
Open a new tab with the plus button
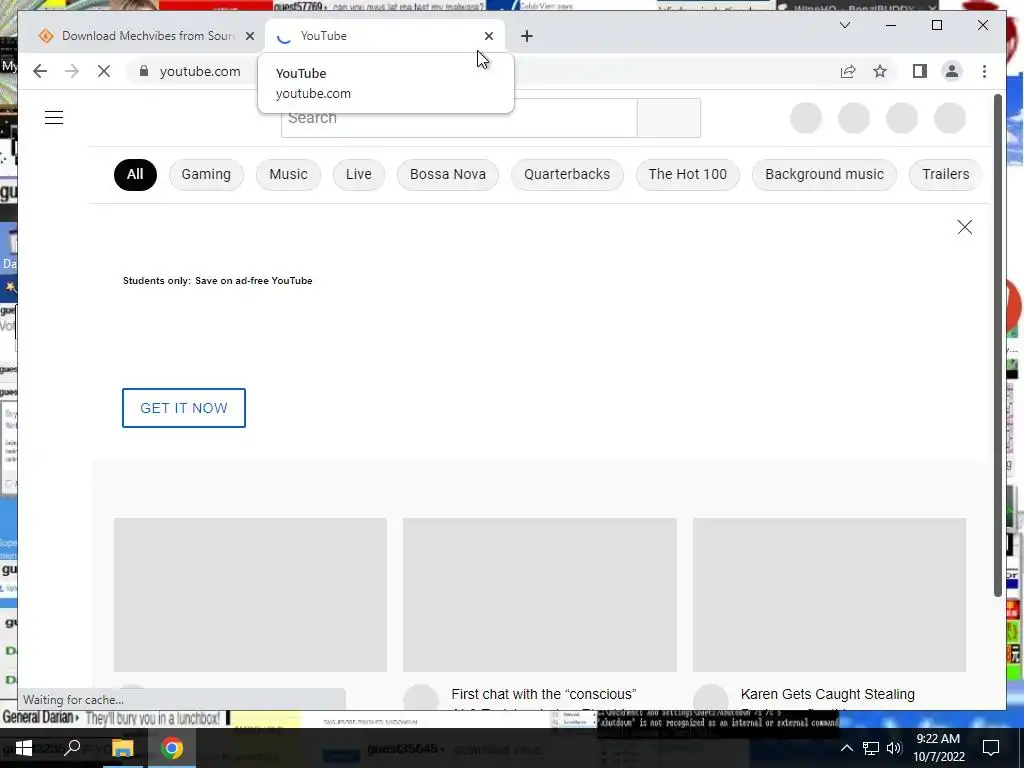pyautogui.click(x=527, y=36)
